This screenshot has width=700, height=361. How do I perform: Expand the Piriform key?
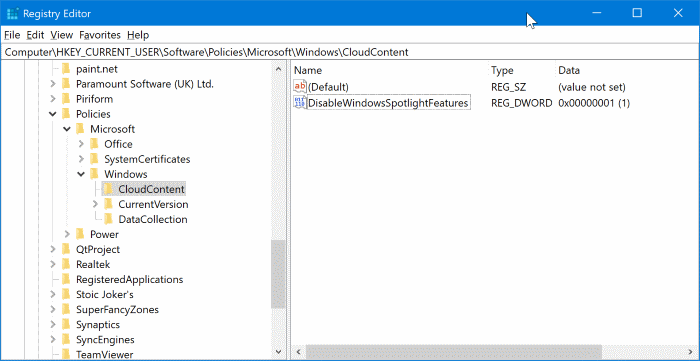coord(53,99)
